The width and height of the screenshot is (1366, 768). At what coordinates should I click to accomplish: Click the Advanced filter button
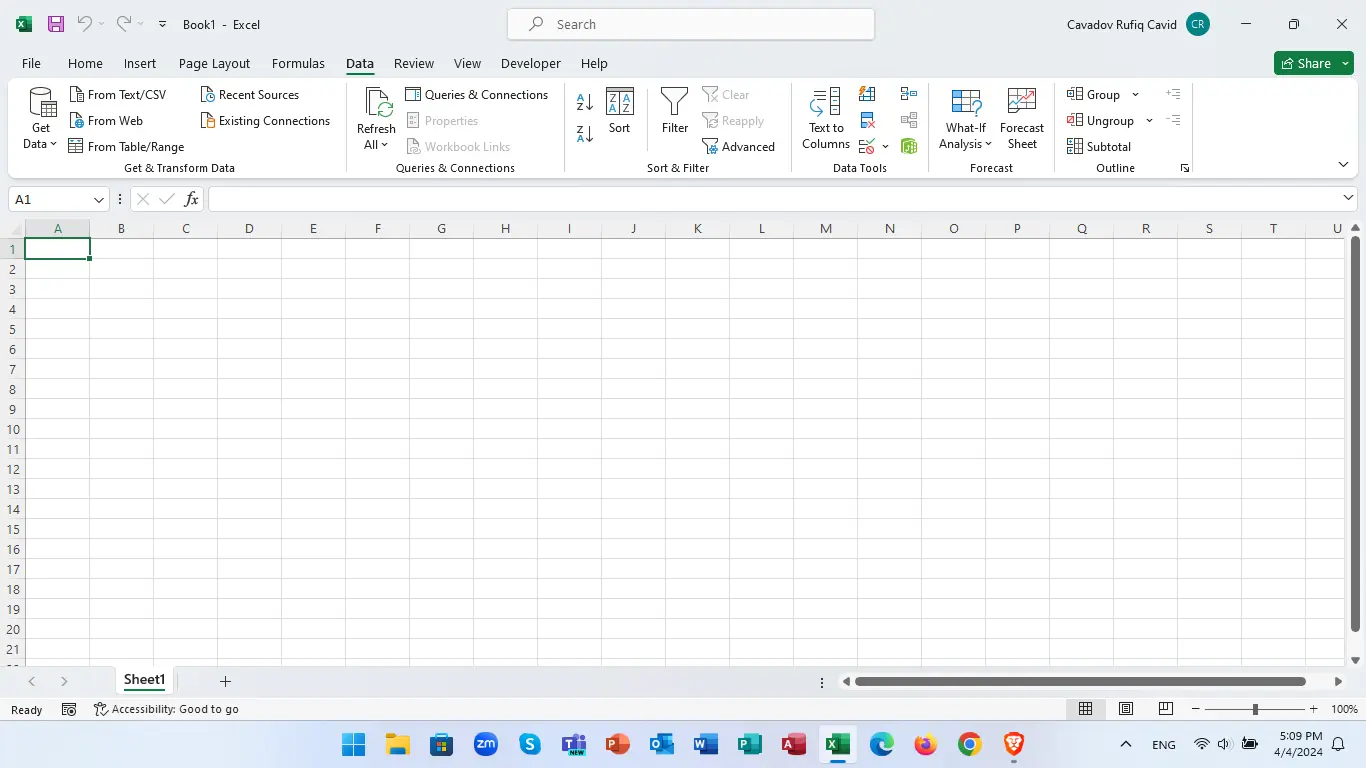click(738, 146)
